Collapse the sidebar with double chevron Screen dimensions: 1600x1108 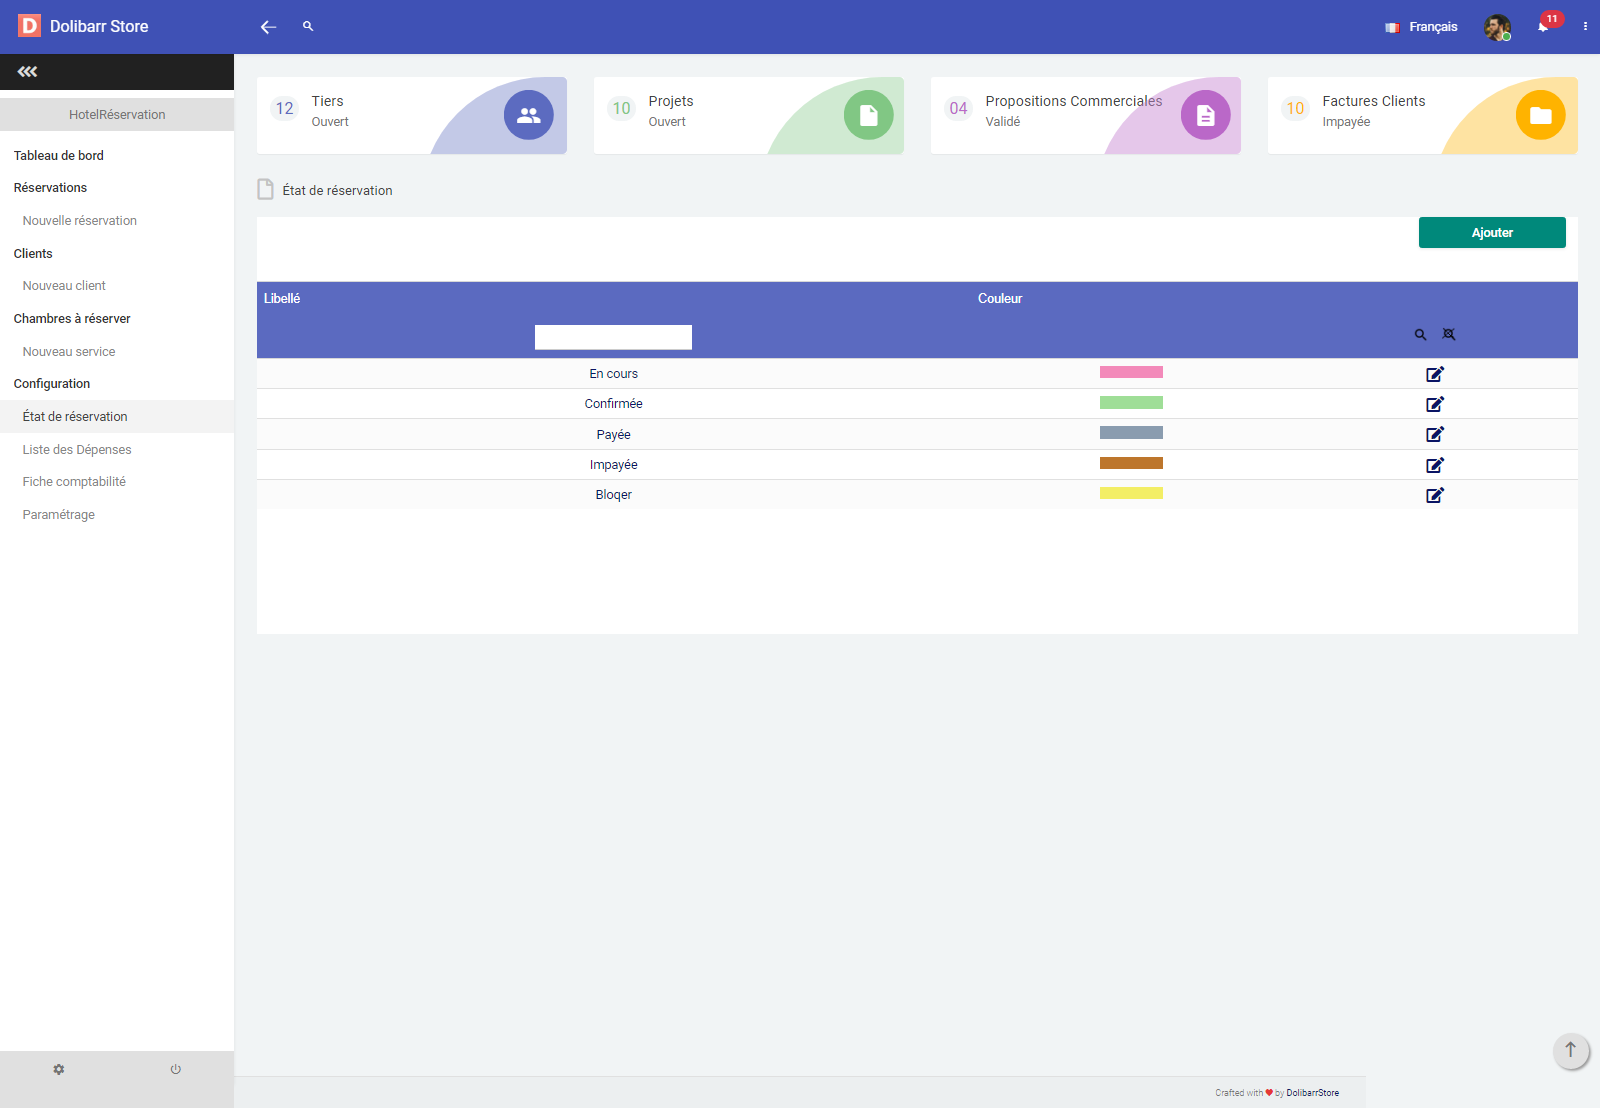(x=27, y=72)
